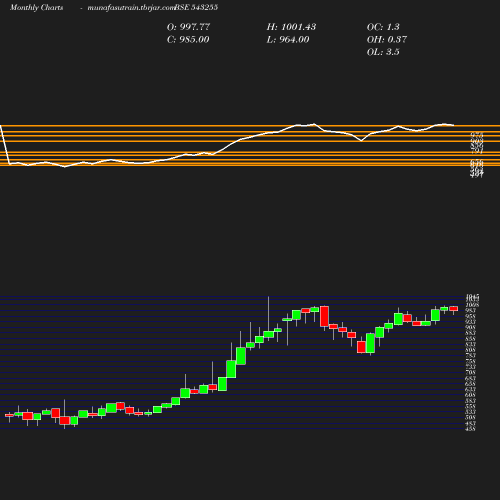Select the low value 'L: 964.00'
The height and width of the screenshot is (500, 500).
pos(288,39)
